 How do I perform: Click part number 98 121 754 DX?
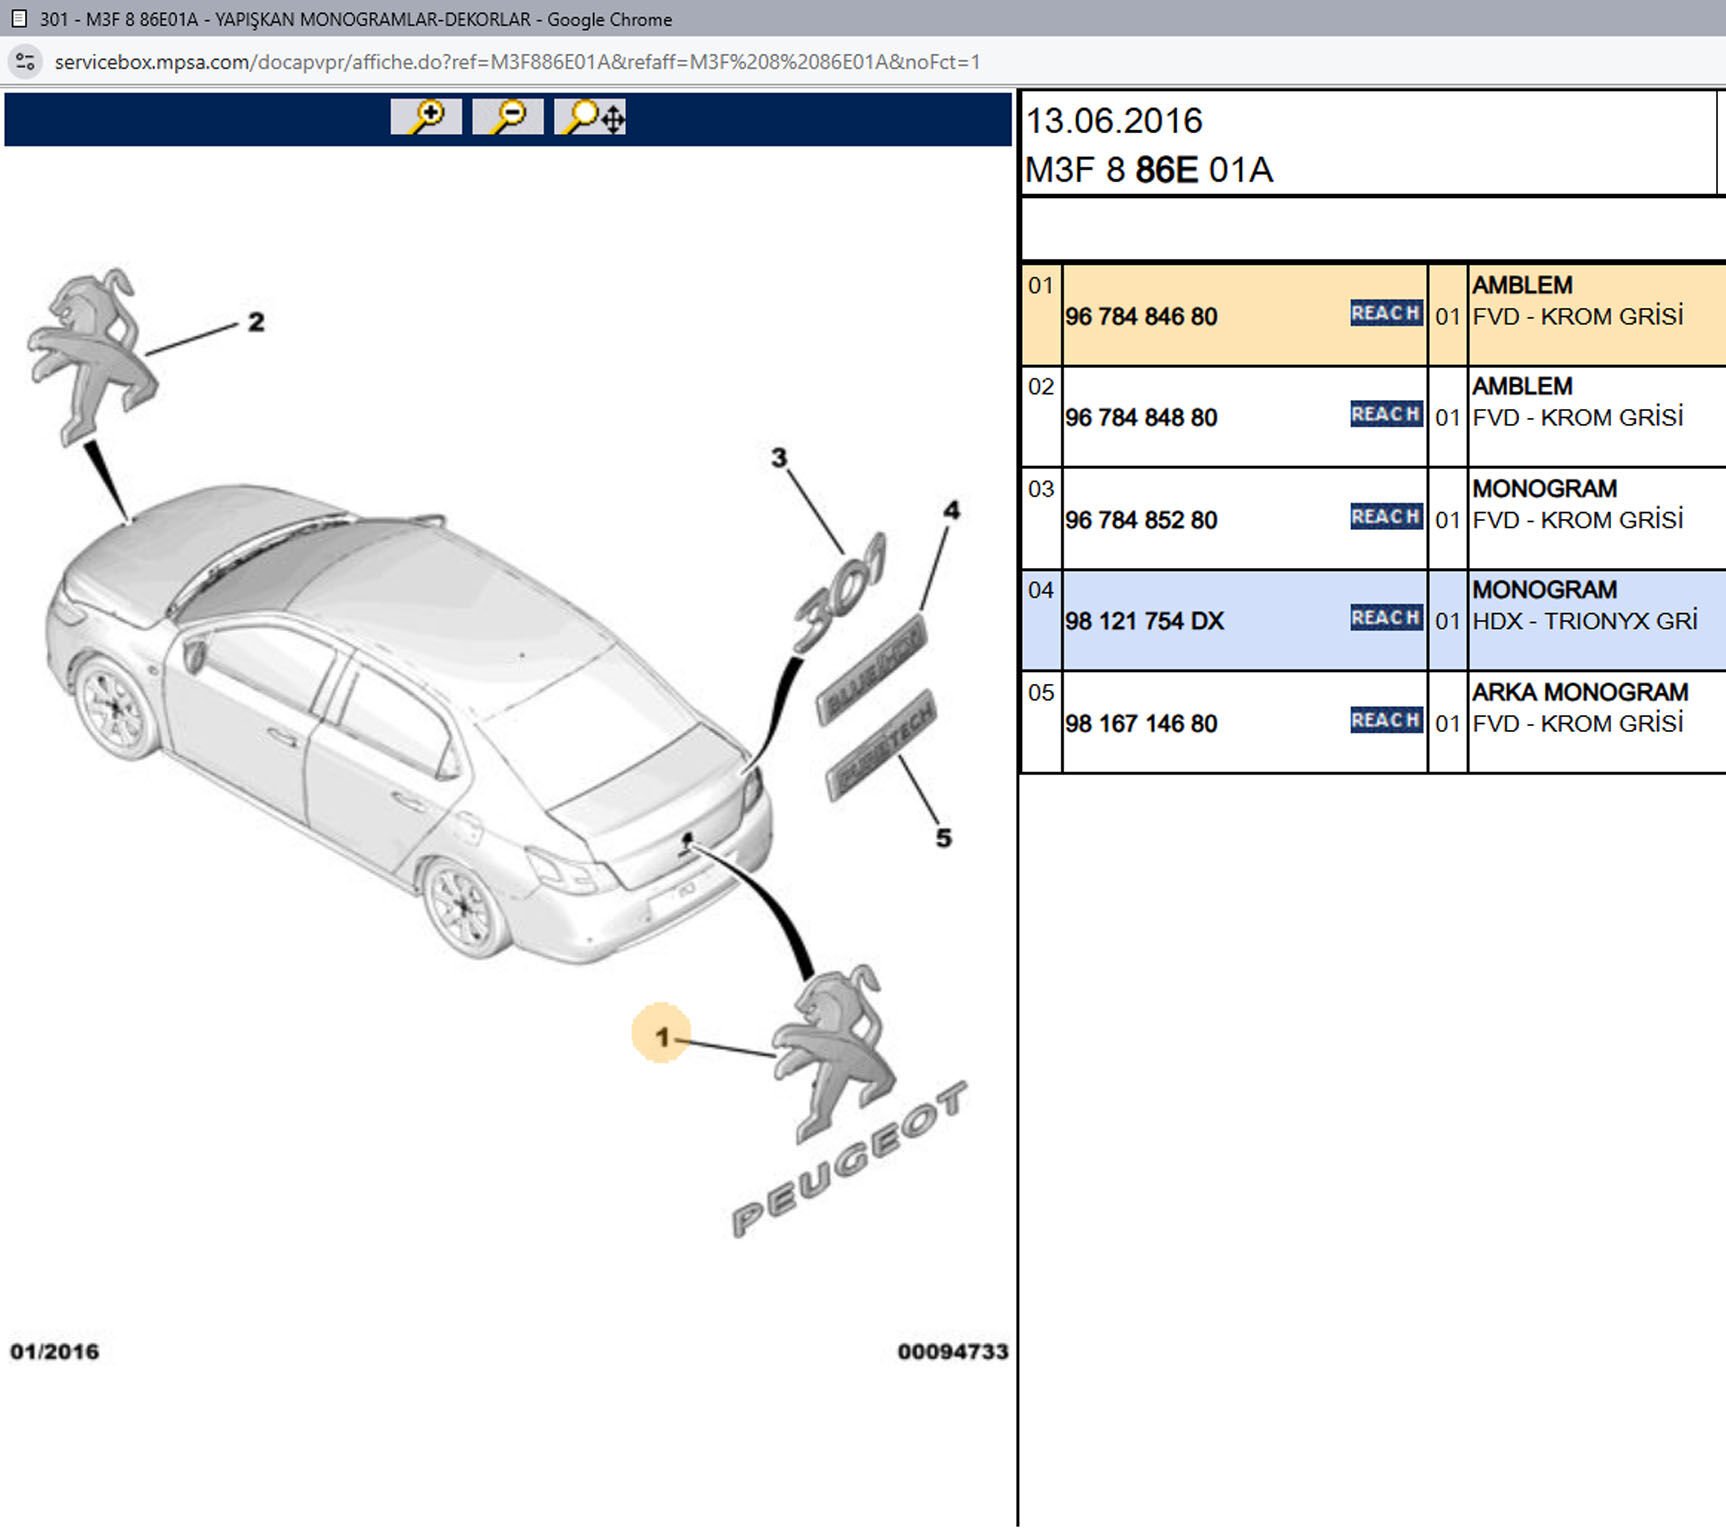click(x=1144, y=621)
